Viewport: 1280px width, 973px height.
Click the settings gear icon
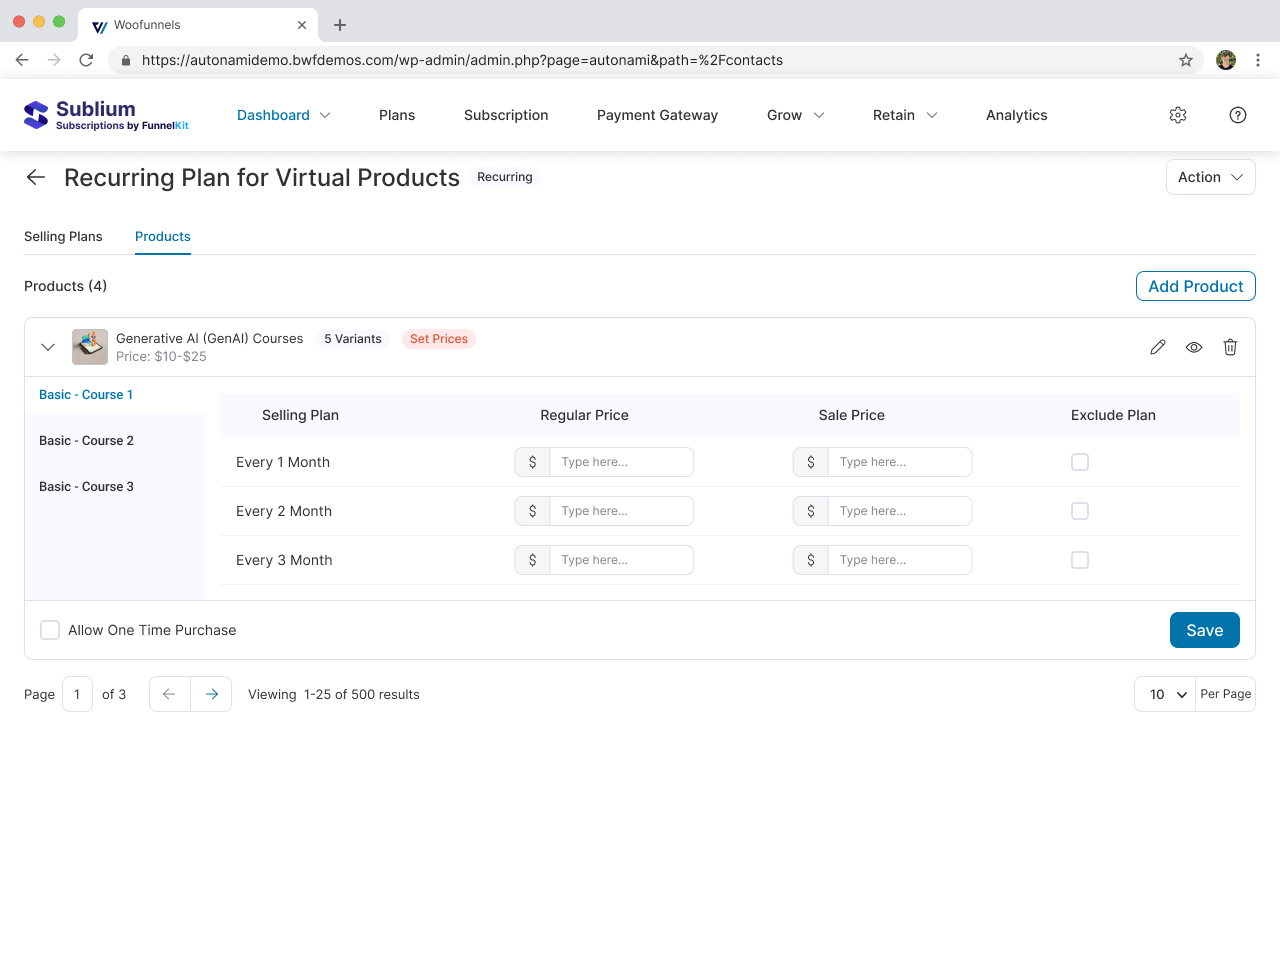pyautogui.click(x=1178, y=115)
